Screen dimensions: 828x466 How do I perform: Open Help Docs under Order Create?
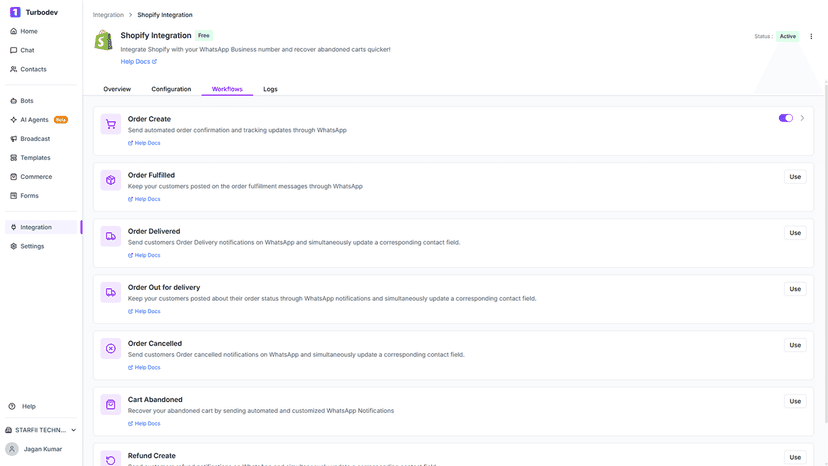click(144, 143)
